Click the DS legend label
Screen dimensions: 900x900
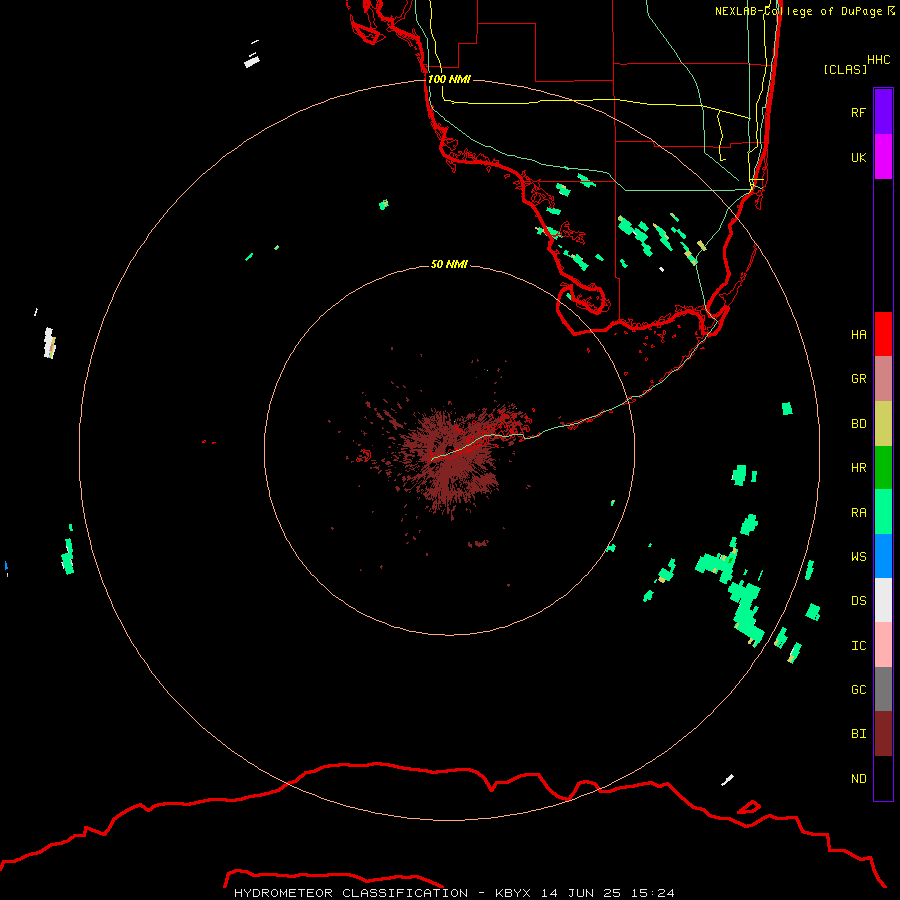pos(858,601)
